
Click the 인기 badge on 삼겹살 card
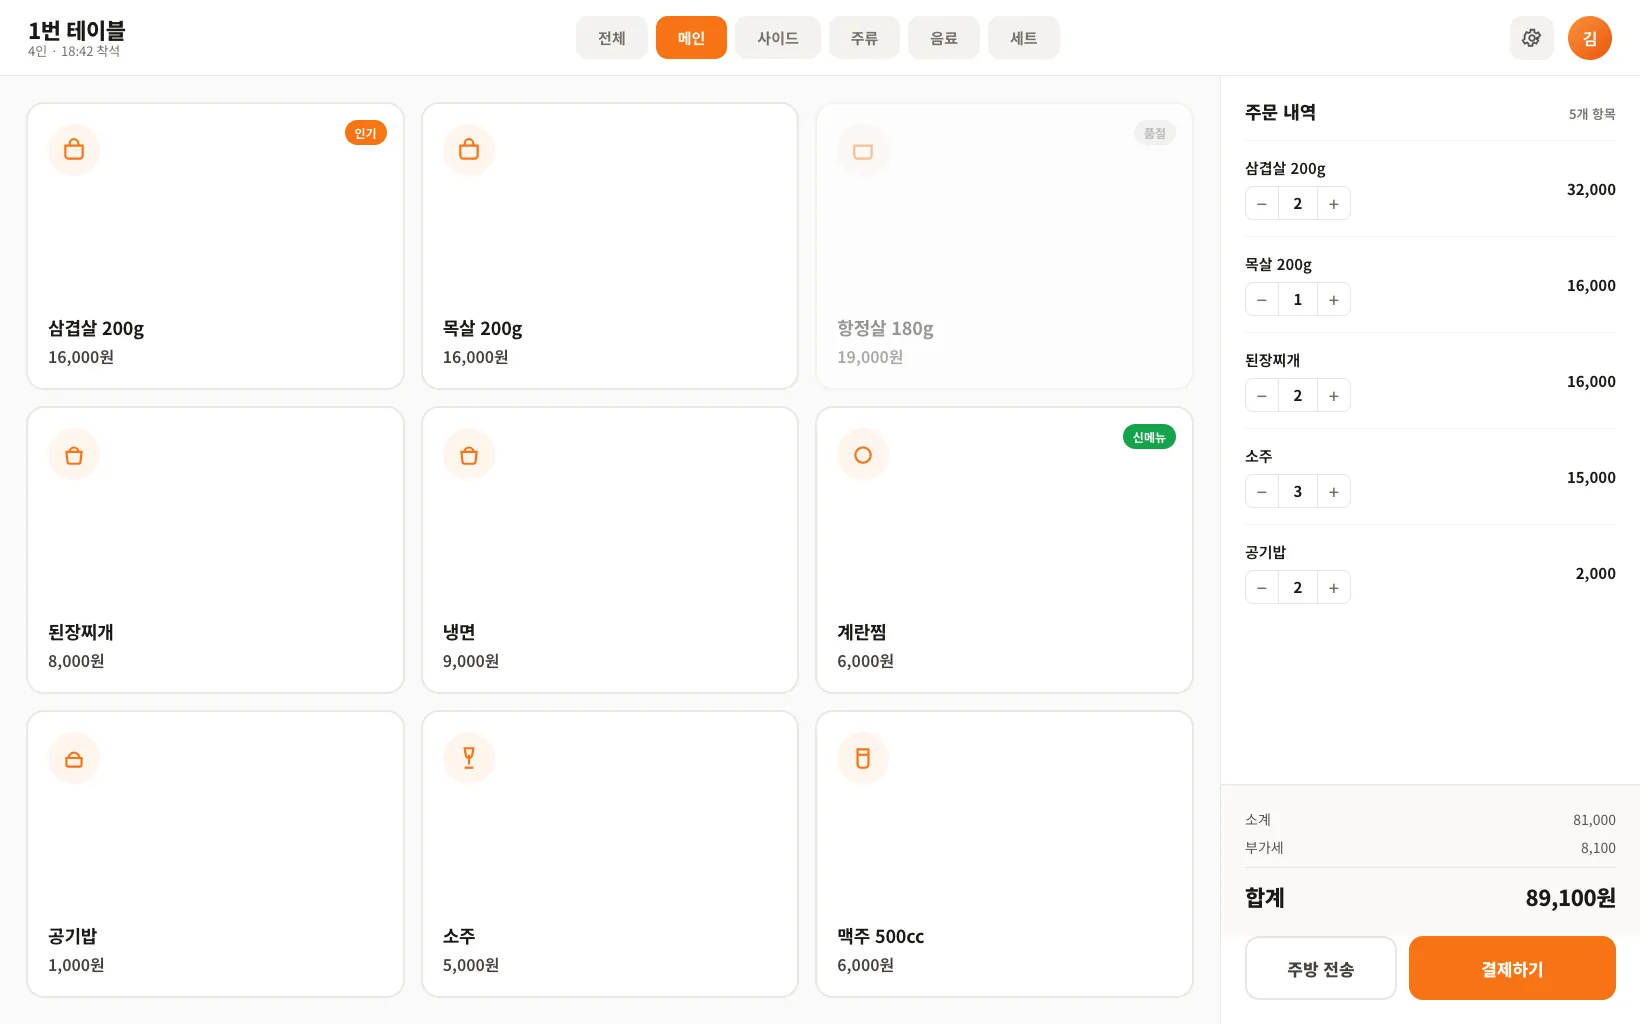pyautogui.click(x=366, y=133)
